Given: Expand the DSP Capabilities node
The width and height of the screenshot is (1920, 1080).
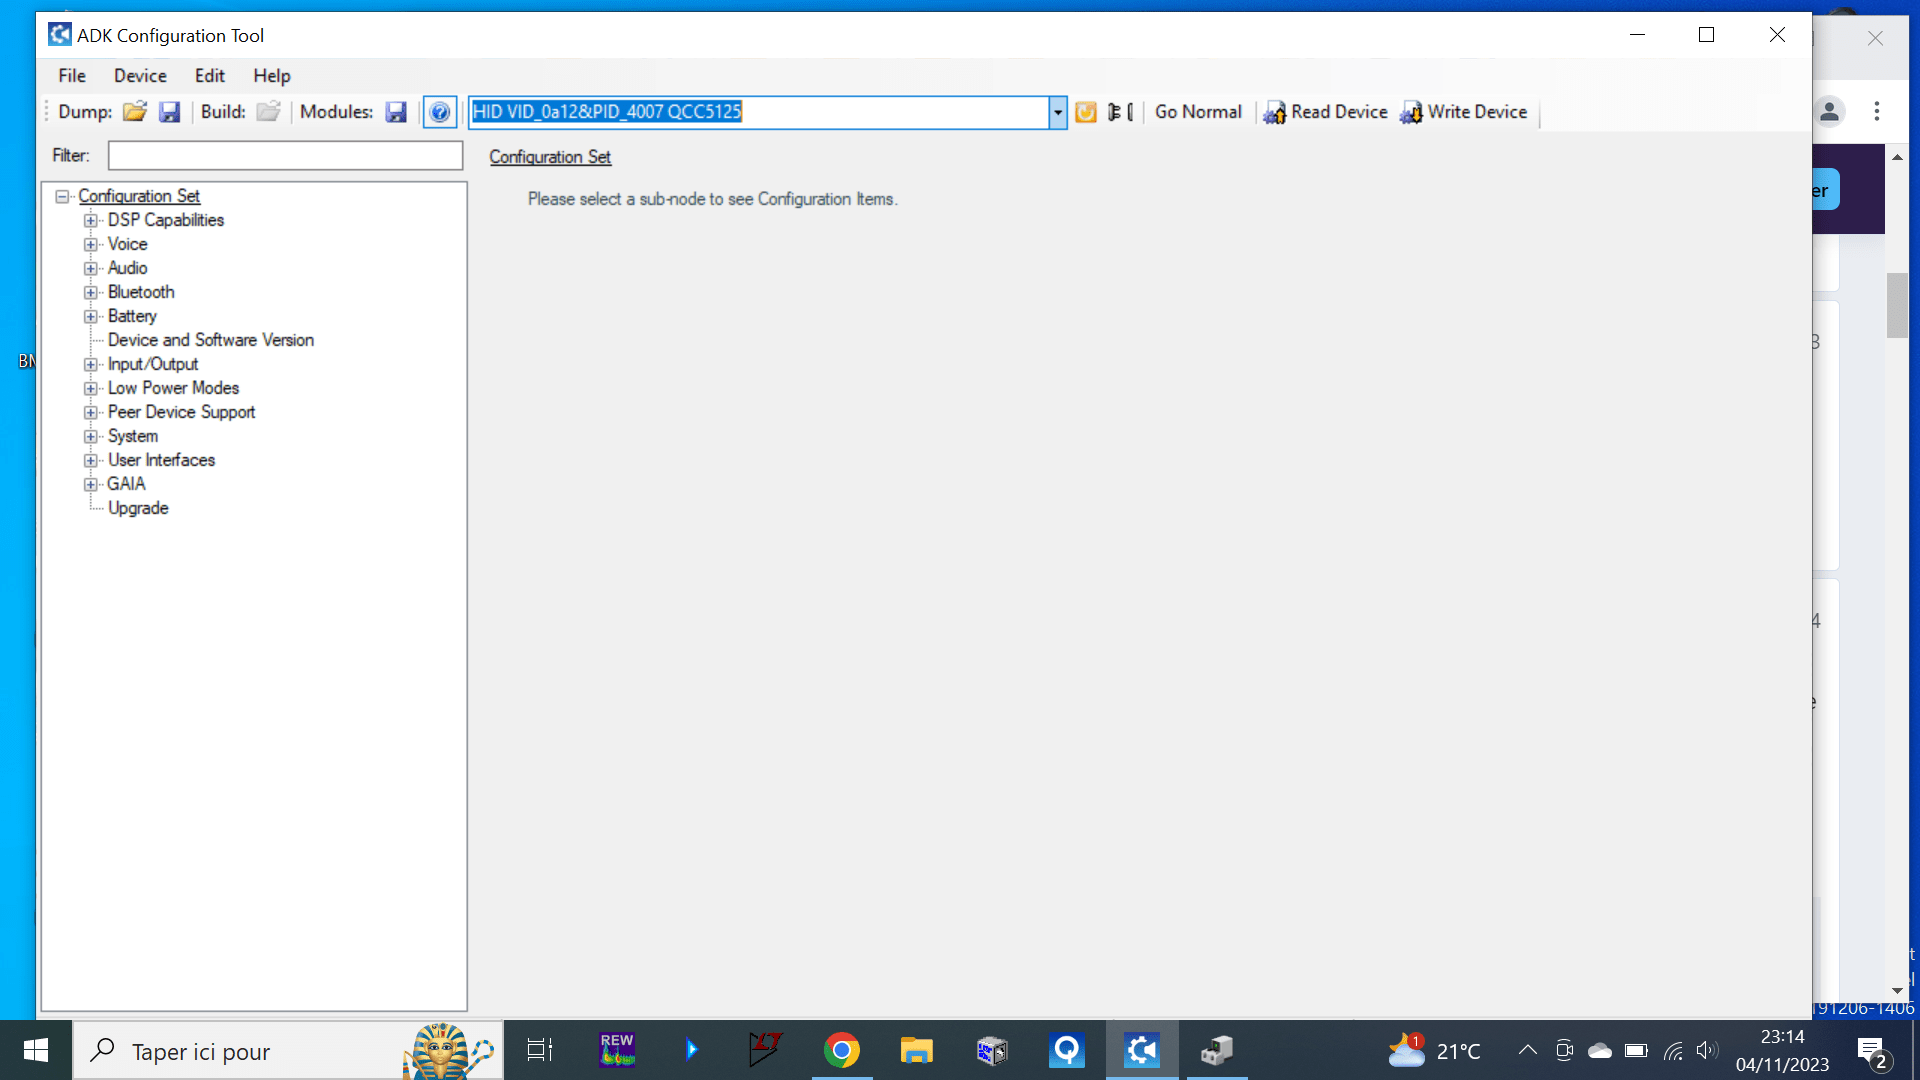Looking at the screenshot, I should (x=91, y=220).
